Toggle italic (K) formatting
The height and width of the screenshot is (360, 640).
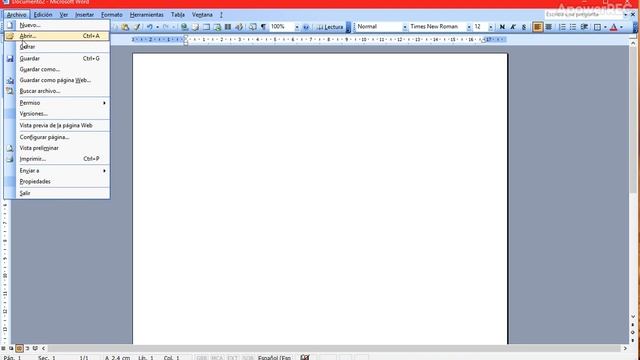pyautogui.click(x=513, y=27)
